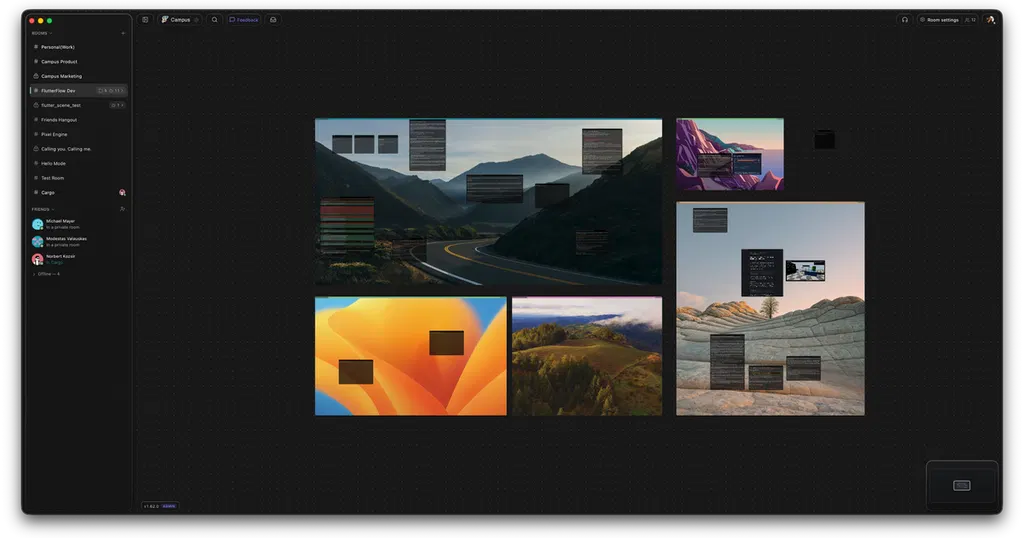Open the inbox tray icon

(273, 20)
